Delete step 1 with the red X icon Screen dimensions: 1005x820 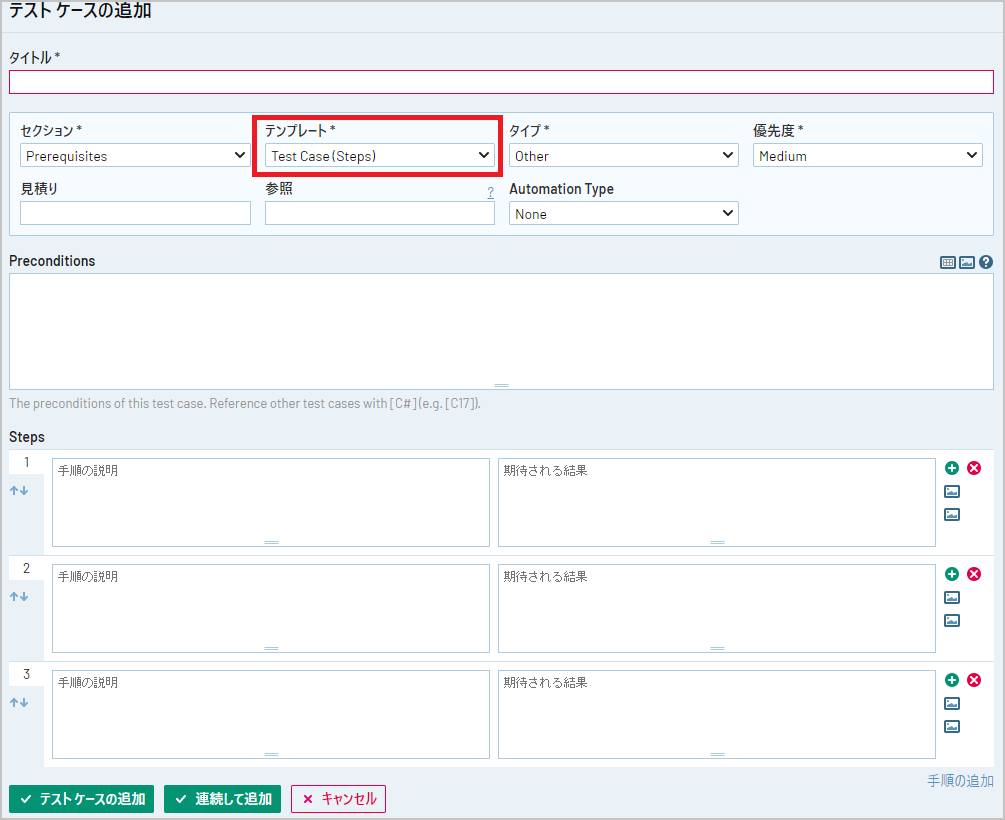click(974, 468)
